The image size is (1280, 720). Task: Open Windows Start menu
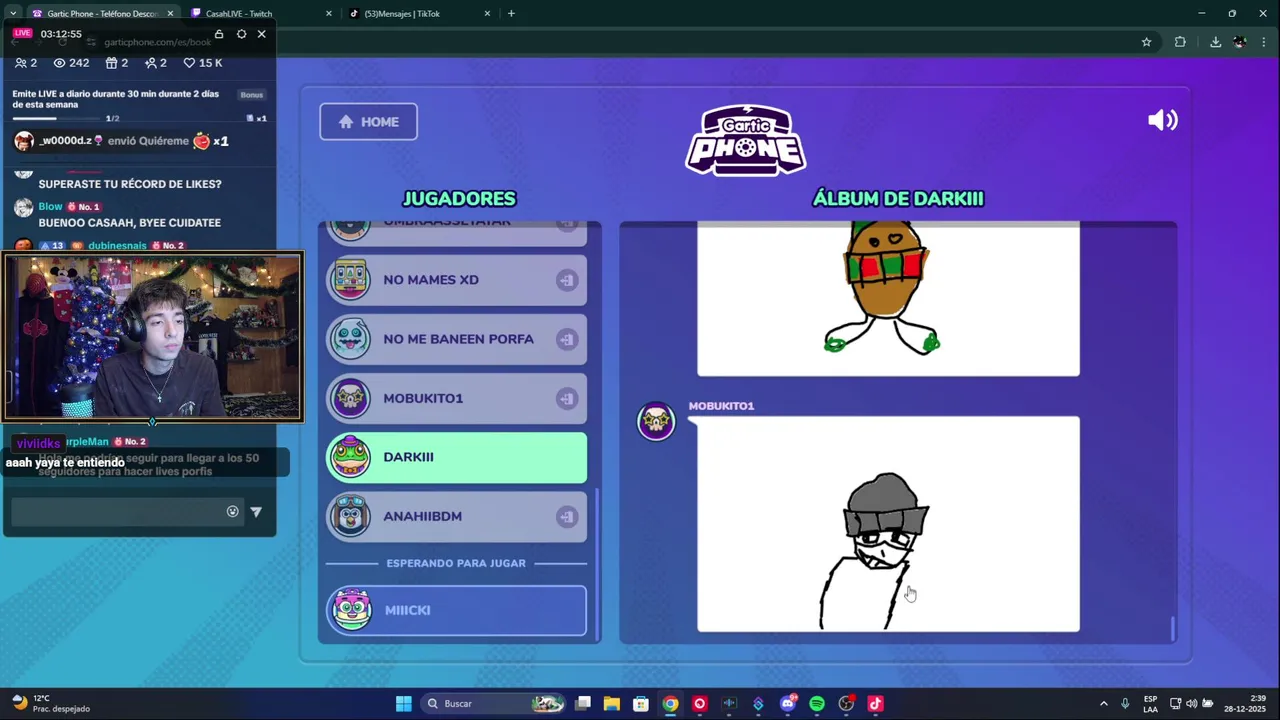pyautogui.click(x=403, y=703)
